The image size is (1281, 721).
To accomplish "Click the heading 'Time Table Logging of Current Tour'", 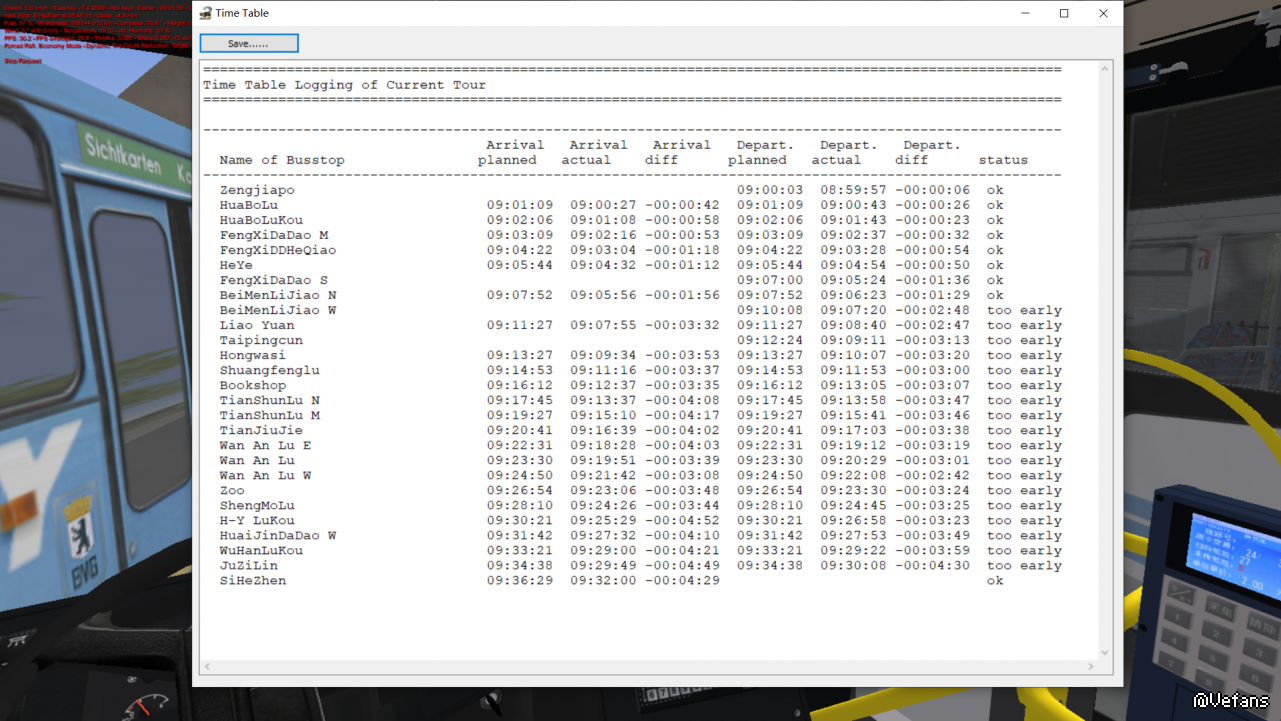I will (345, 85).
